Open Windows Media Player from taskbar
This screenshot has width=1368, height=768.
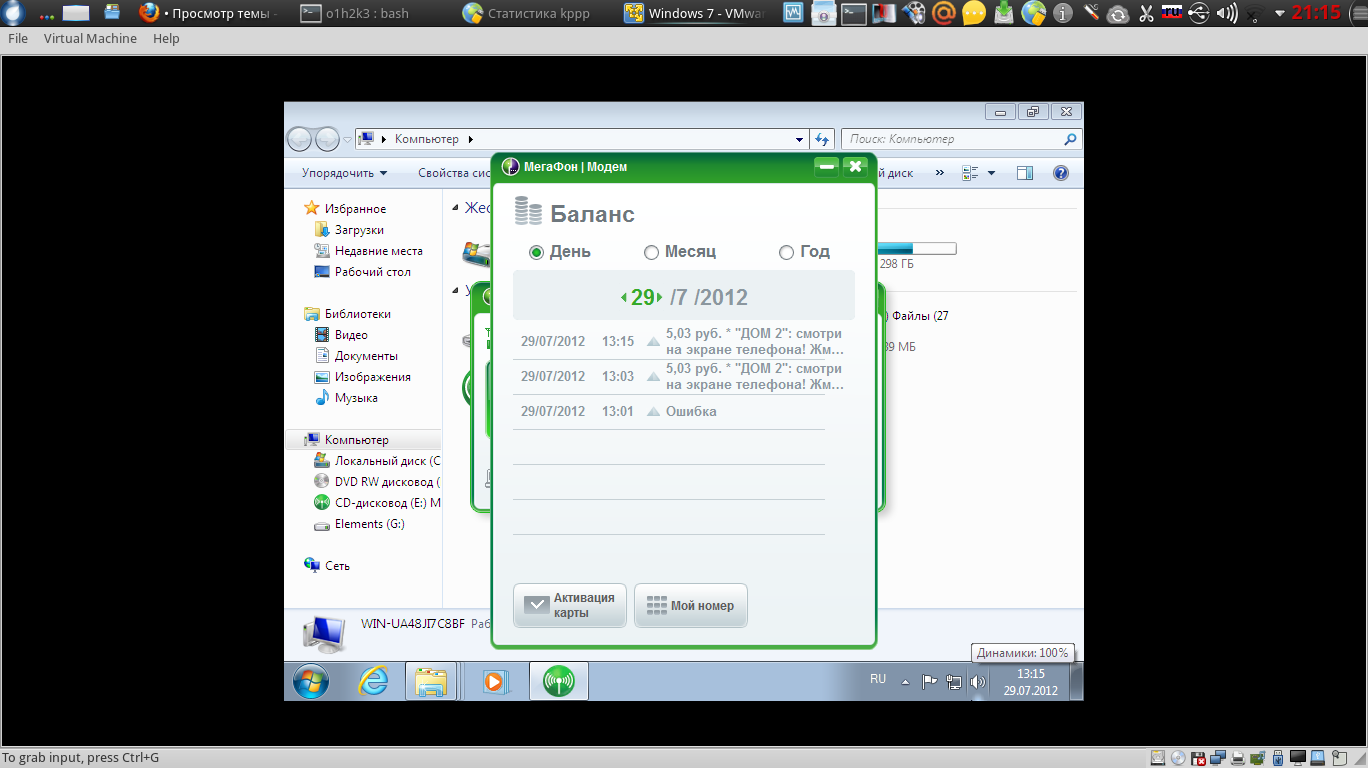pos(494,681)
